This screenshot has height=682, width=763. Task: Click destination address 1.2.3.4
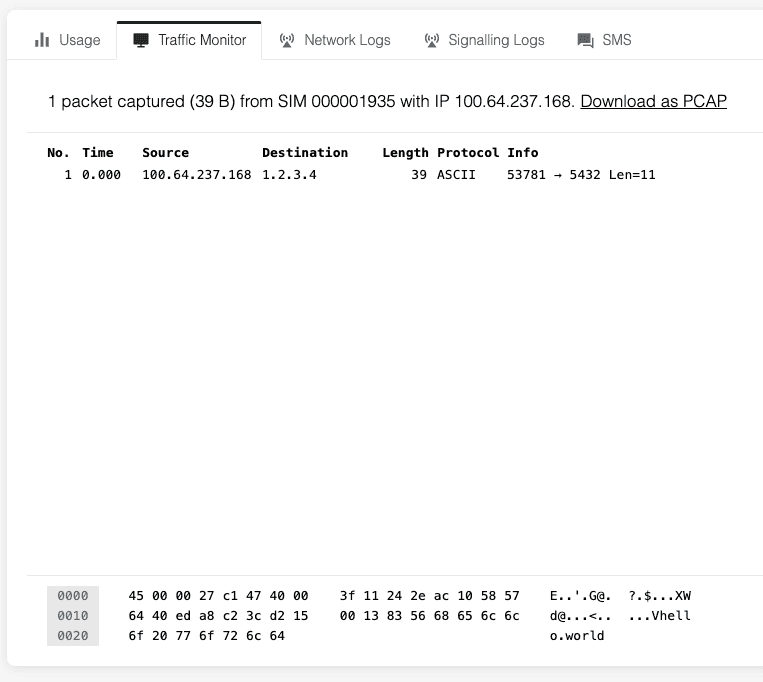coord(289,175)
